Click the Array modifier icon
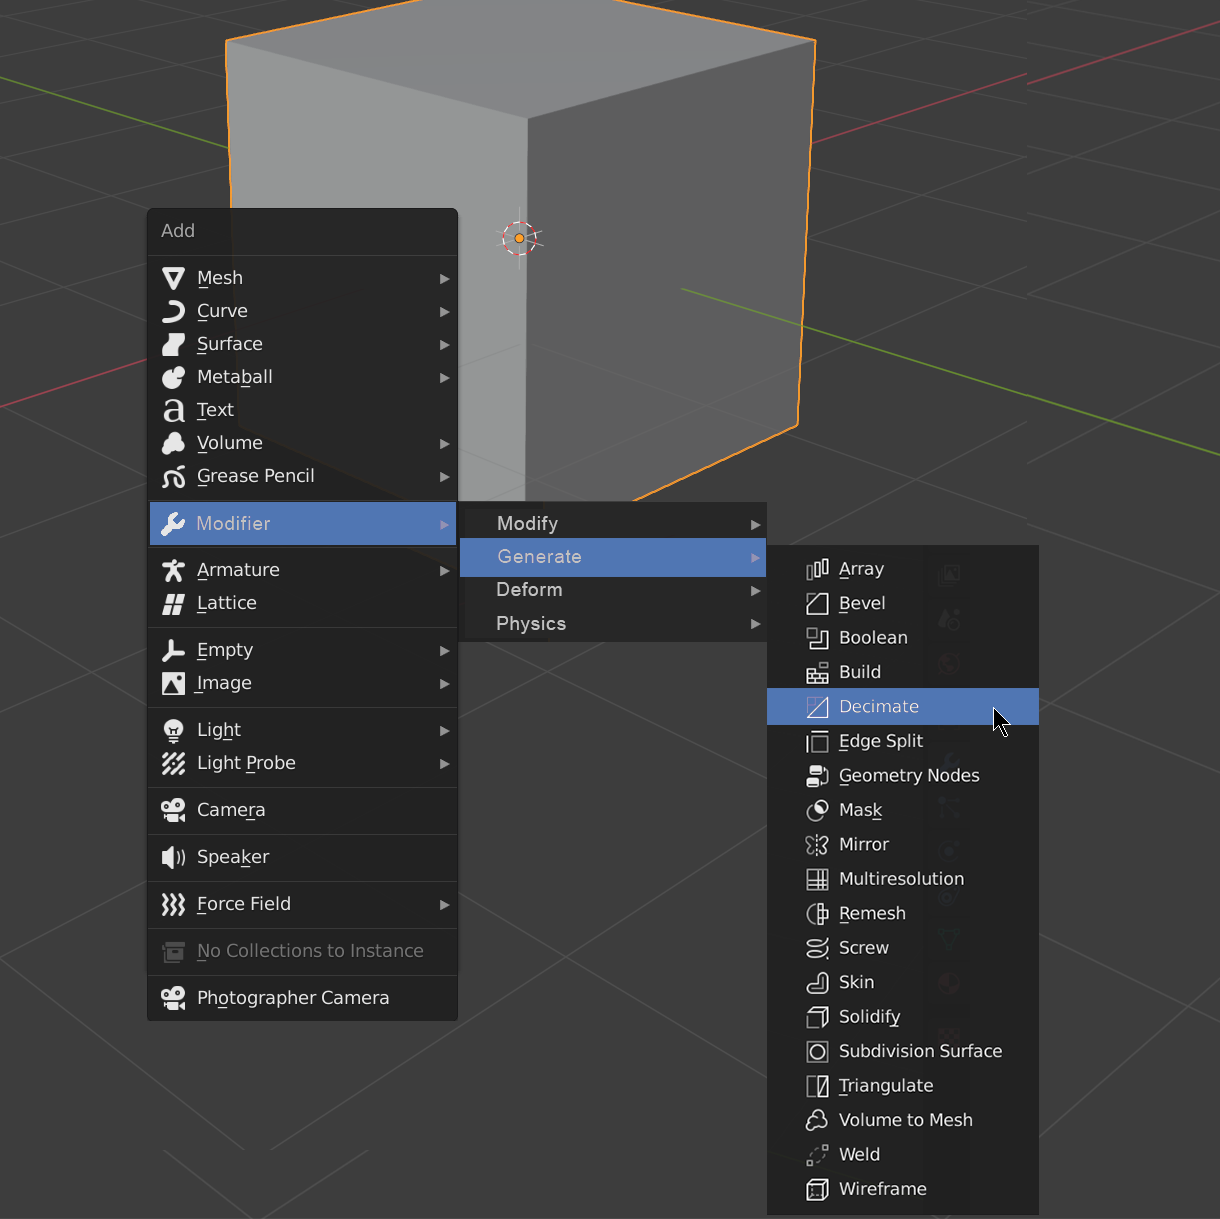Viewport: 1220px width, 1219px height. tap(817, 569)
